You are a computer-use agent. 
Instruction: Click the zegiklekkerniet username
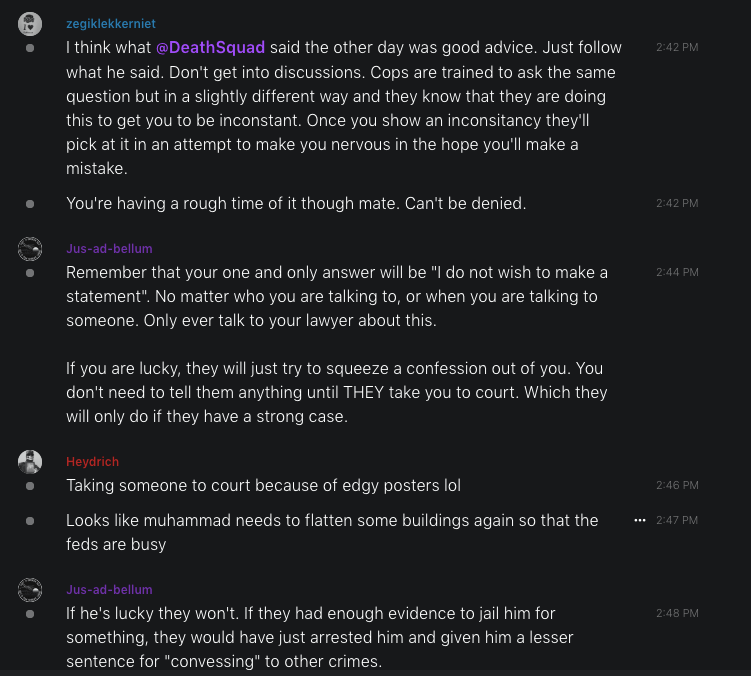point(111,24)
